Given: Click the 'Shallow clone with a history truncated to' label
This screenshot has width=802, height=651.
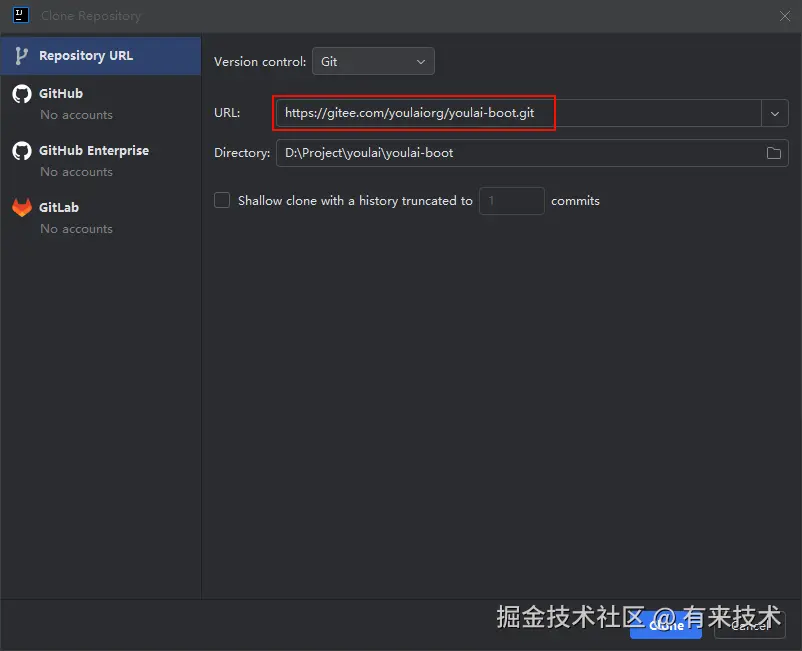Looking at the screenshot, I should click(x=355, y=200).
